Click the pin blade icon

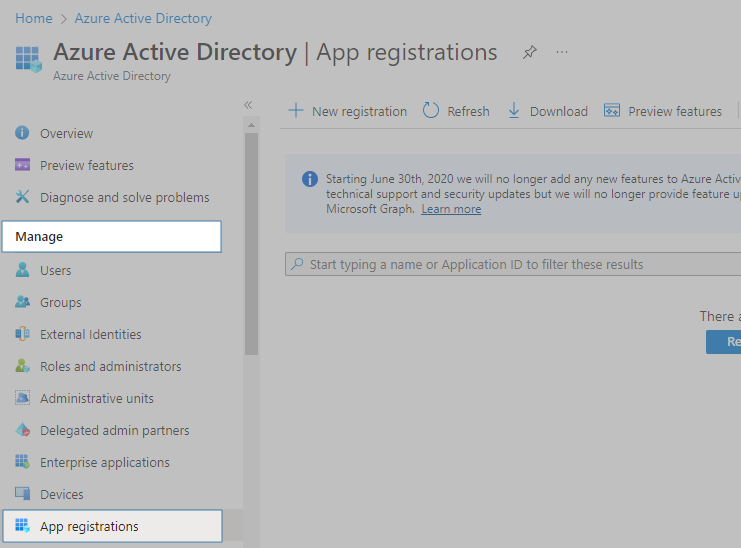coord(530,53)
